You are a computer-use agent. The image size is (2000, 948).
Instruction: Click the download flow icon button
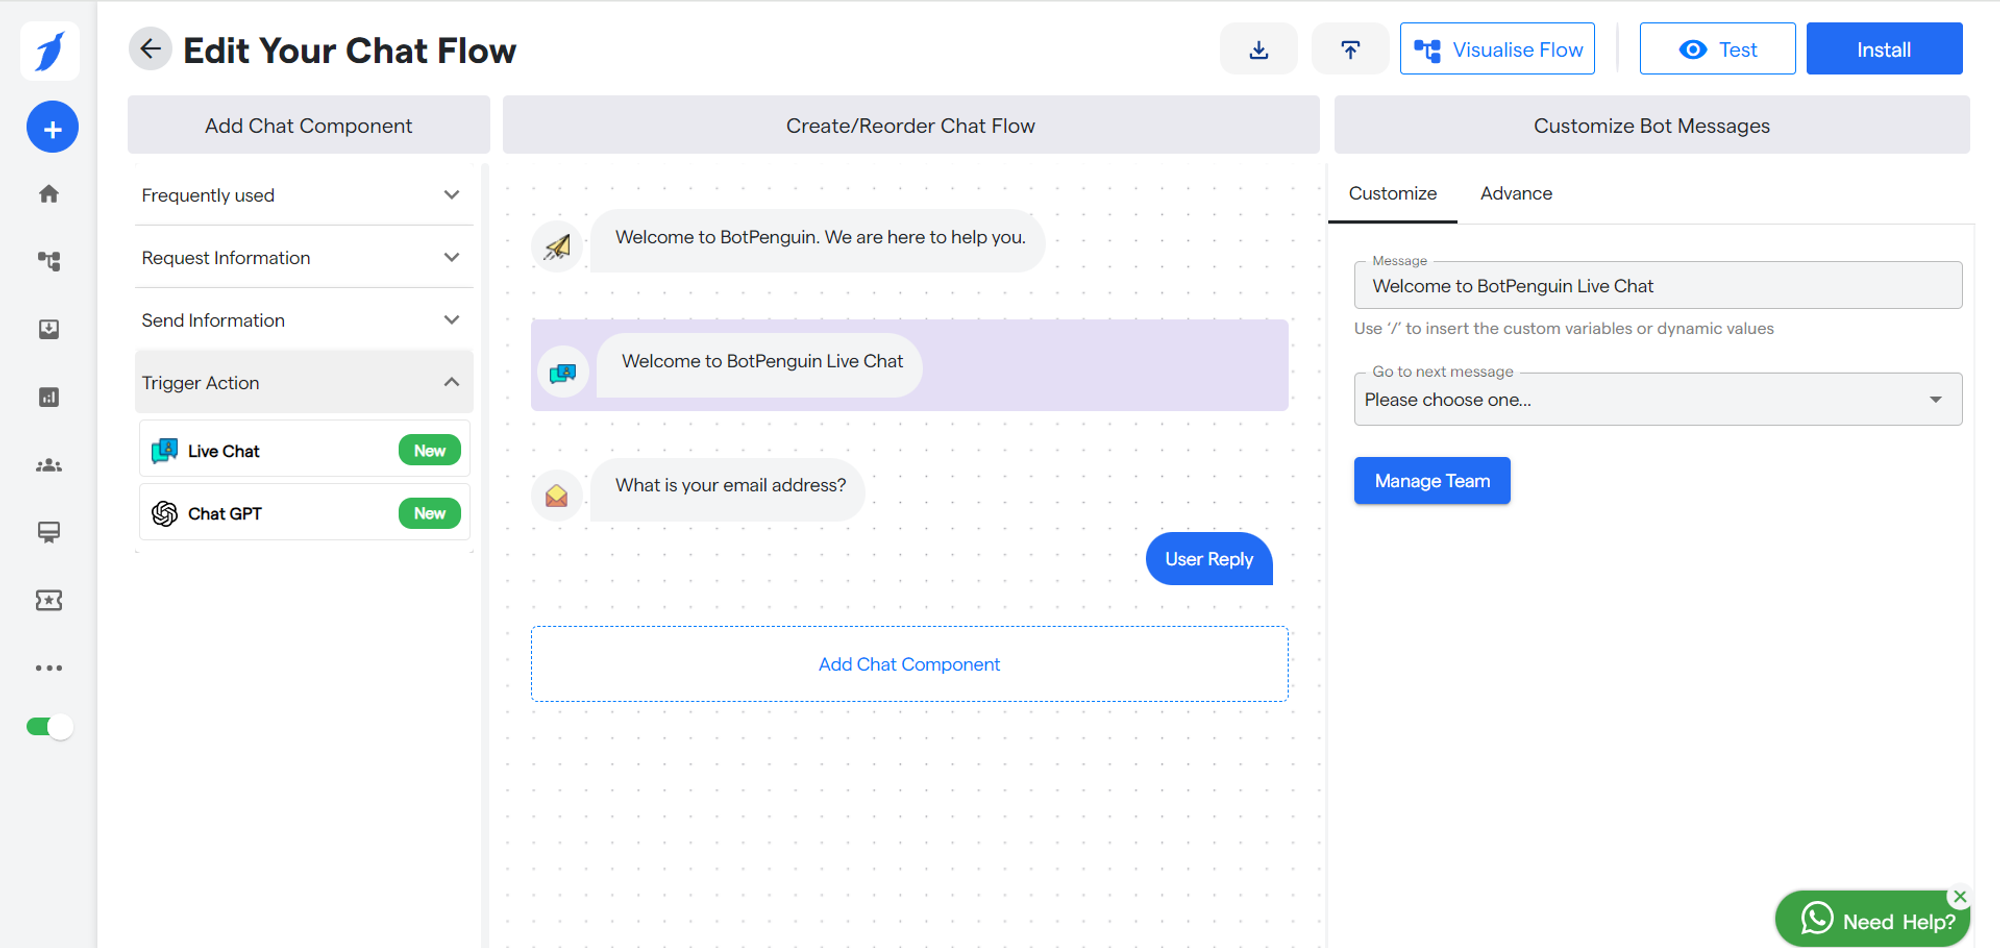pyautogui.click(x=1258, y=49)
